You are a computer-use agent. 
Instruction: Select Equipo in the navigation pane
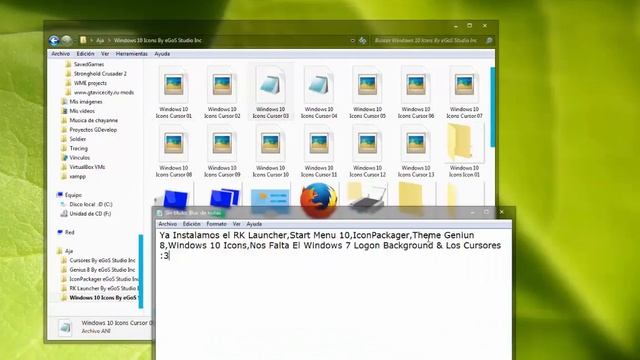click(x=69, y=195)
